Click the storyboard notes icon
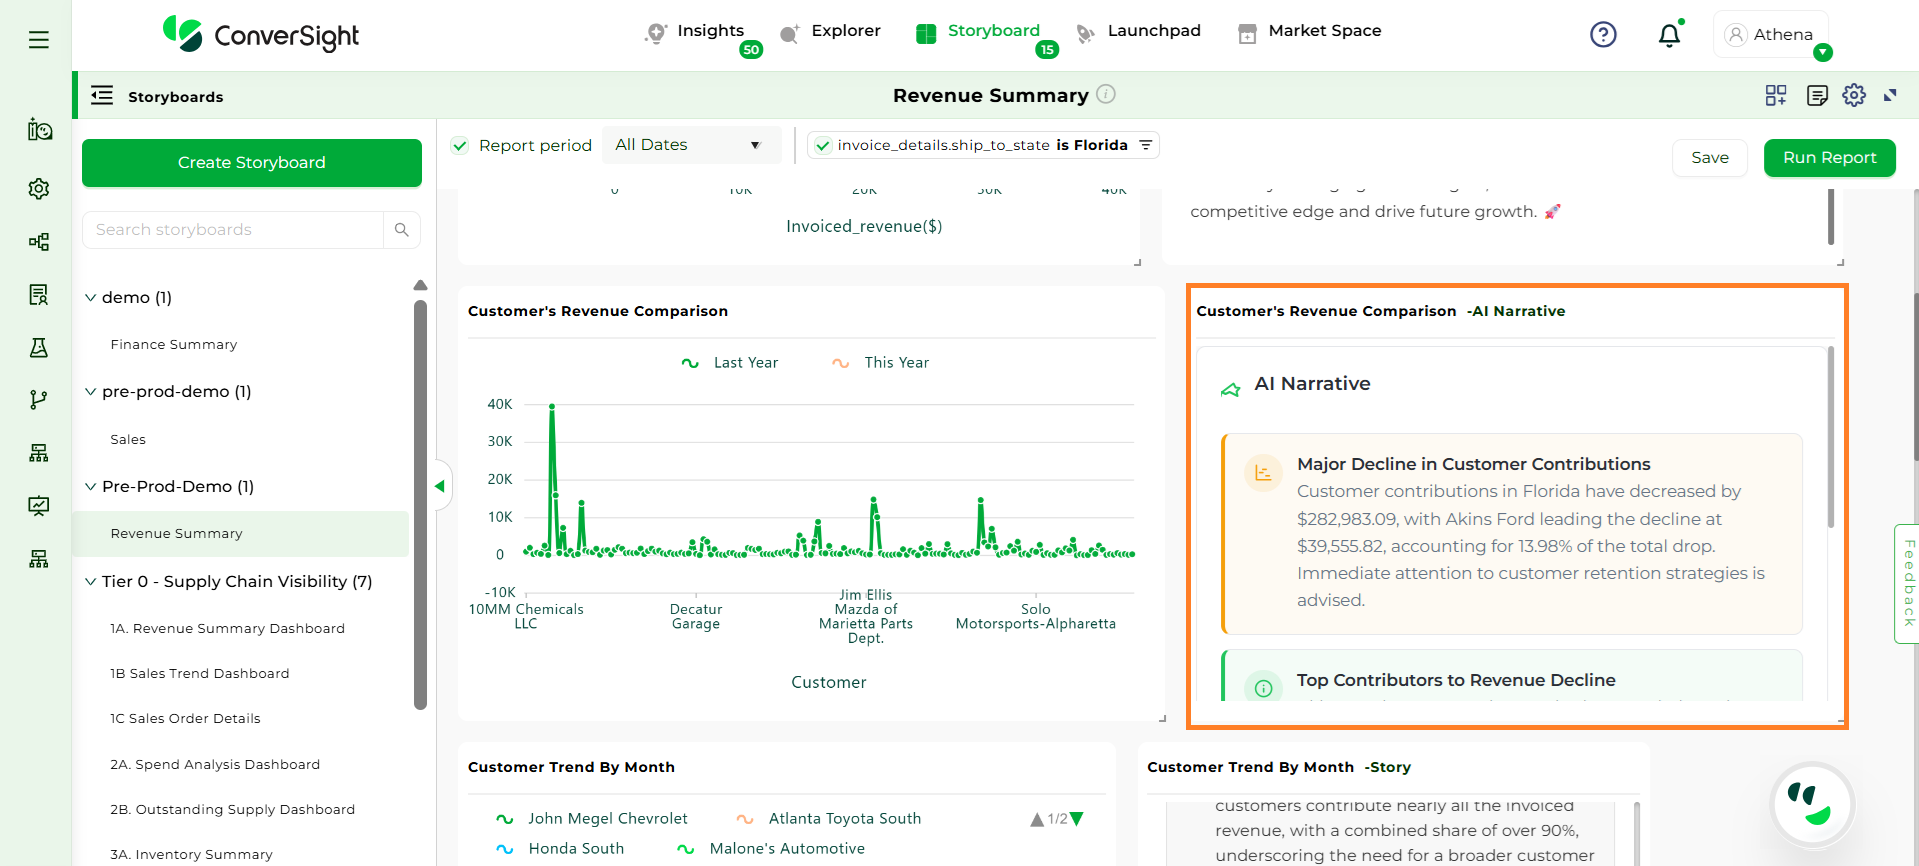The width and height of the screenshot is (1919, 866). 1817,95
